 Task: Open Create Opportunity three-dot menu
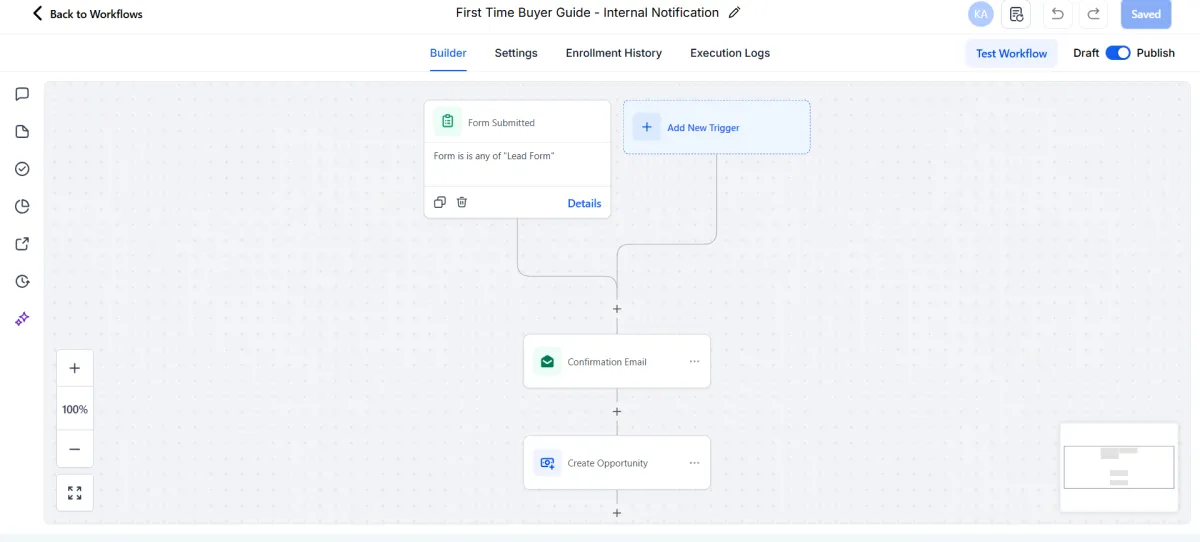point(695,463)
